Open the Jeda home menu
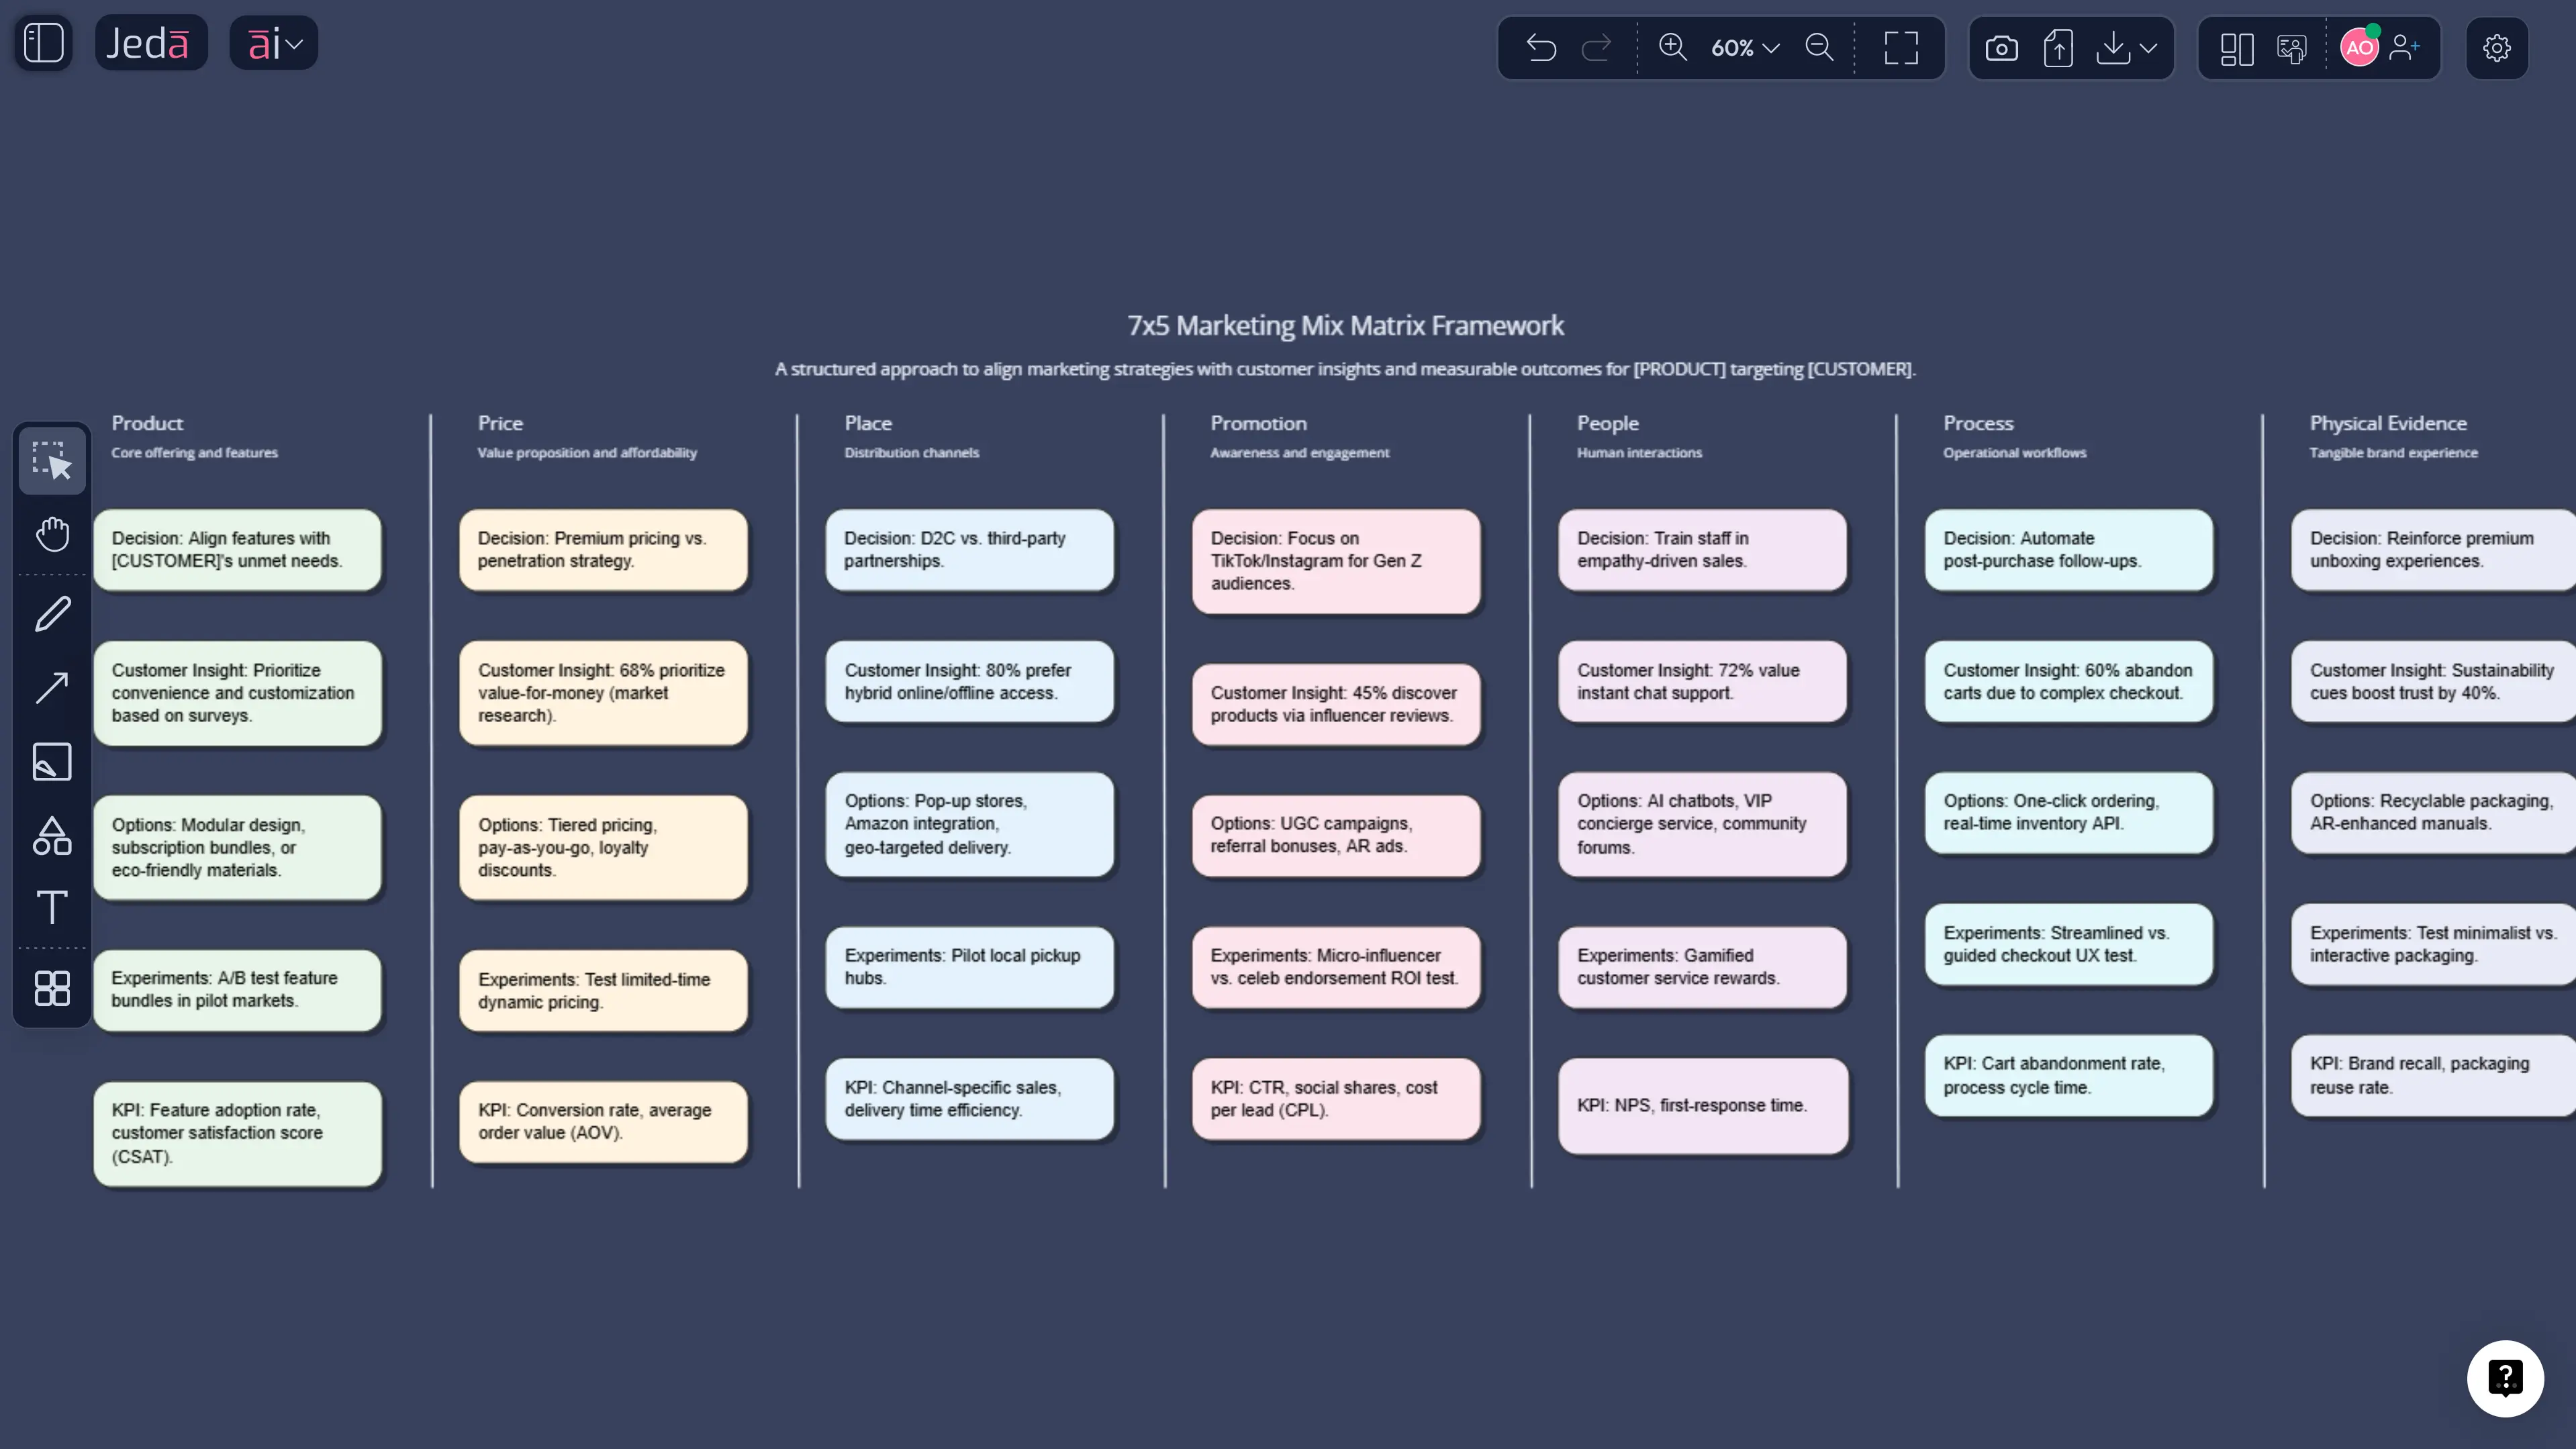This screenshot has width=2576, height=1449. [151, 43]
